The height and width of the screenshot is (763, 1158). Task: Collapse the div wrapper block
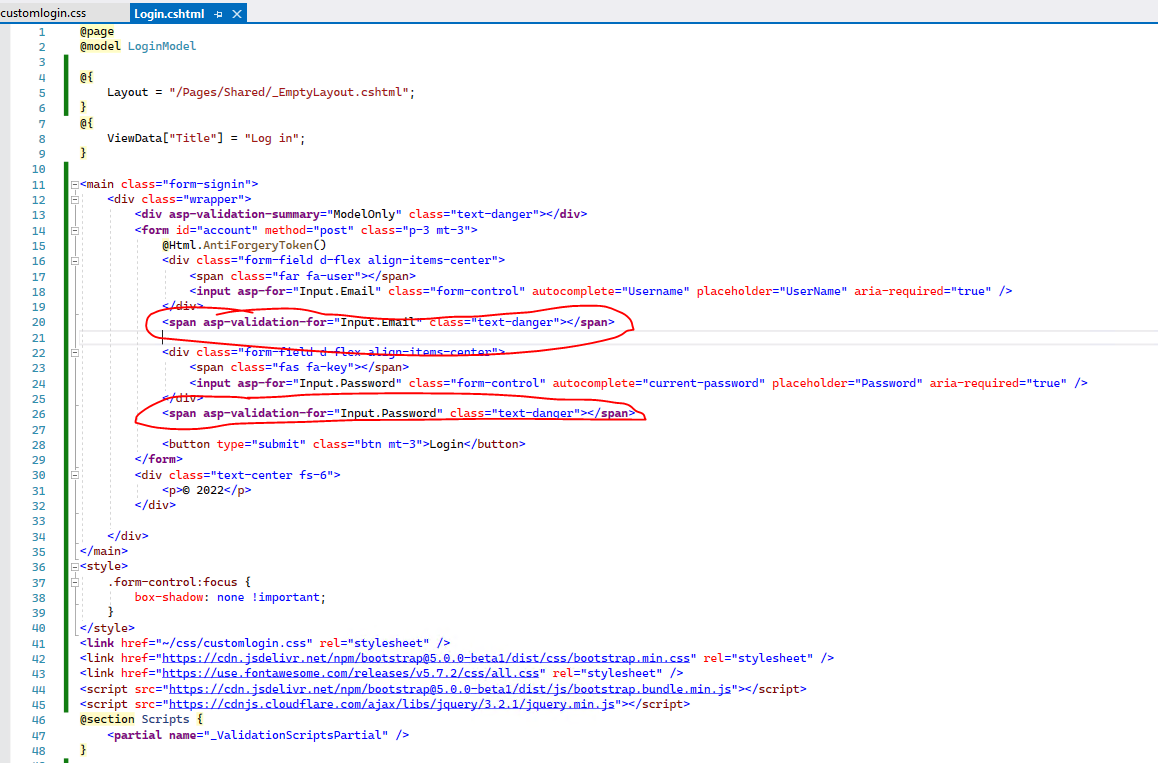75,199
